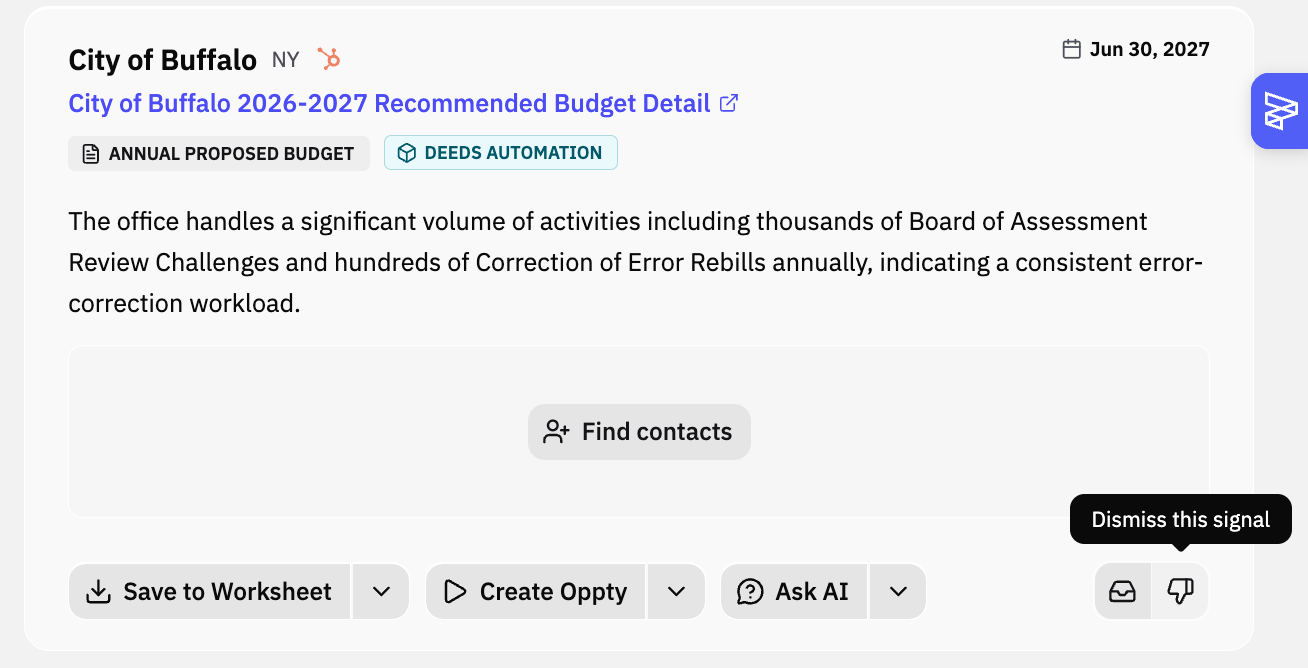Select the DEEDS AUTOMATION tag

(x=501, y=153)
